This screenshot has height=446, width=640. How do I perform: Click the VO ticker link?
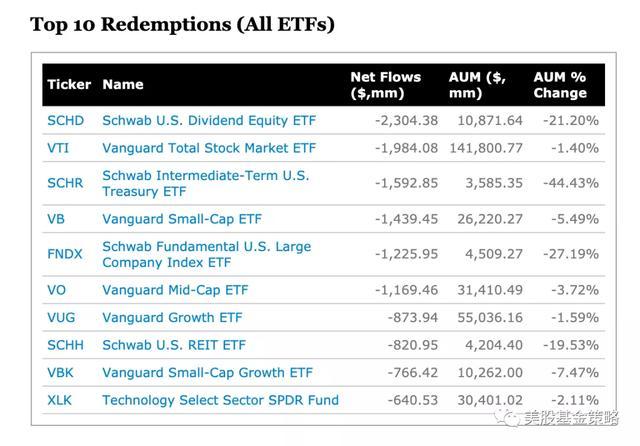(x=57, y=290)
